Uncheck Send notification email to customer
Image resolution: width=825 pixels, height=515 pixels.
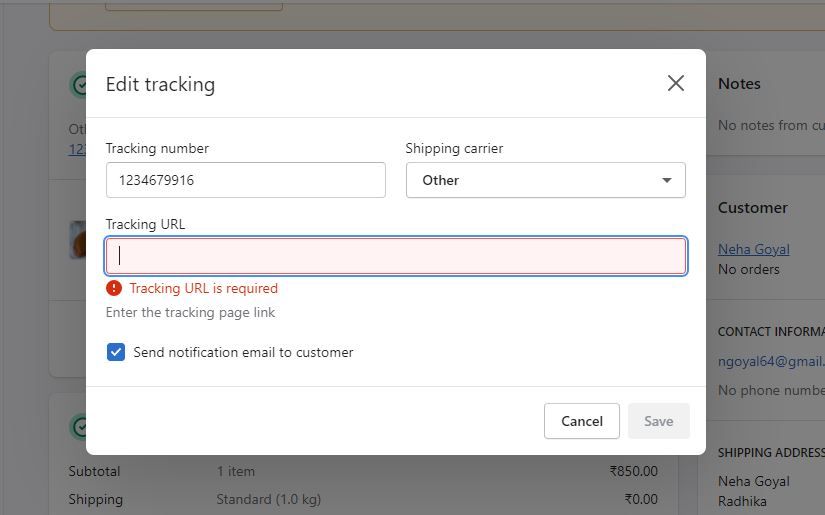click(x=116, y=352)
